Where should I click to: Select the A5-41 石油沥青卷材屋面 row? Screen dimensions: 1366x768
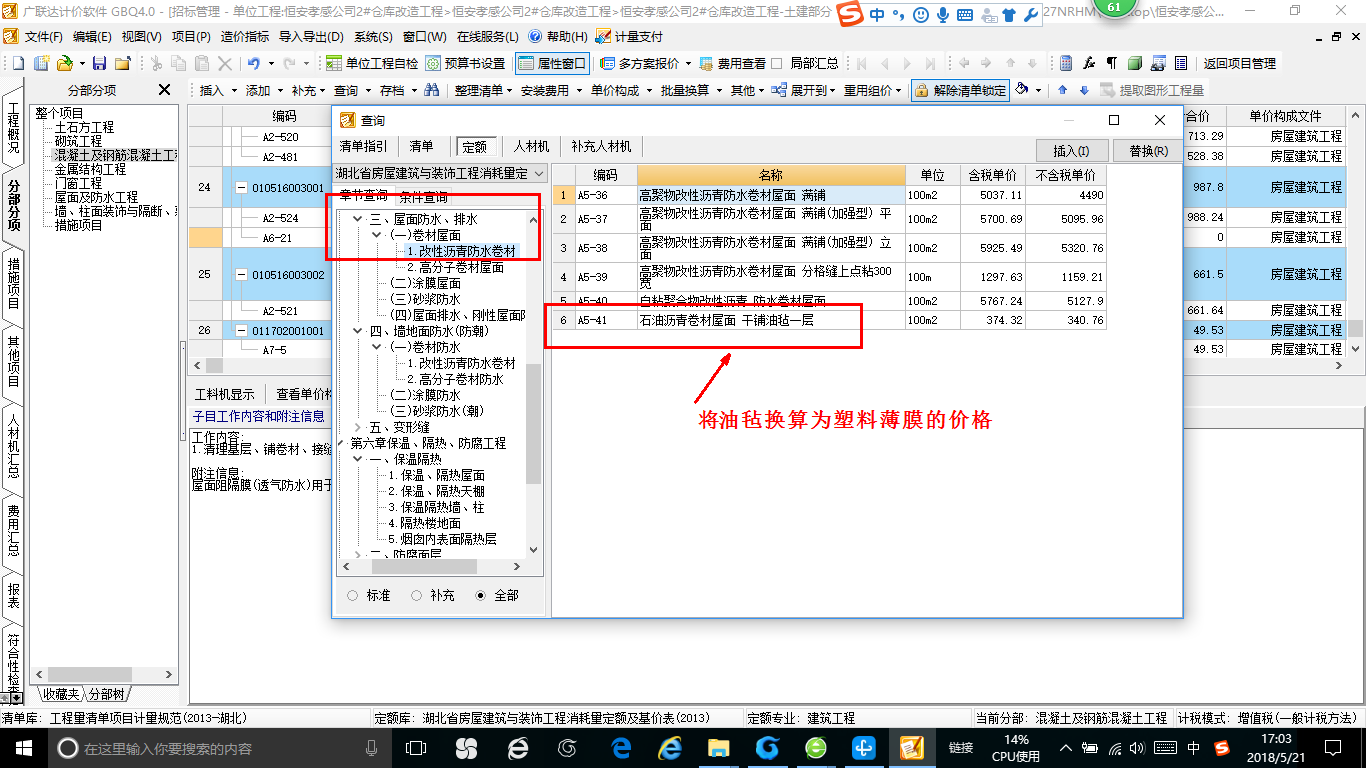point(829,320)
